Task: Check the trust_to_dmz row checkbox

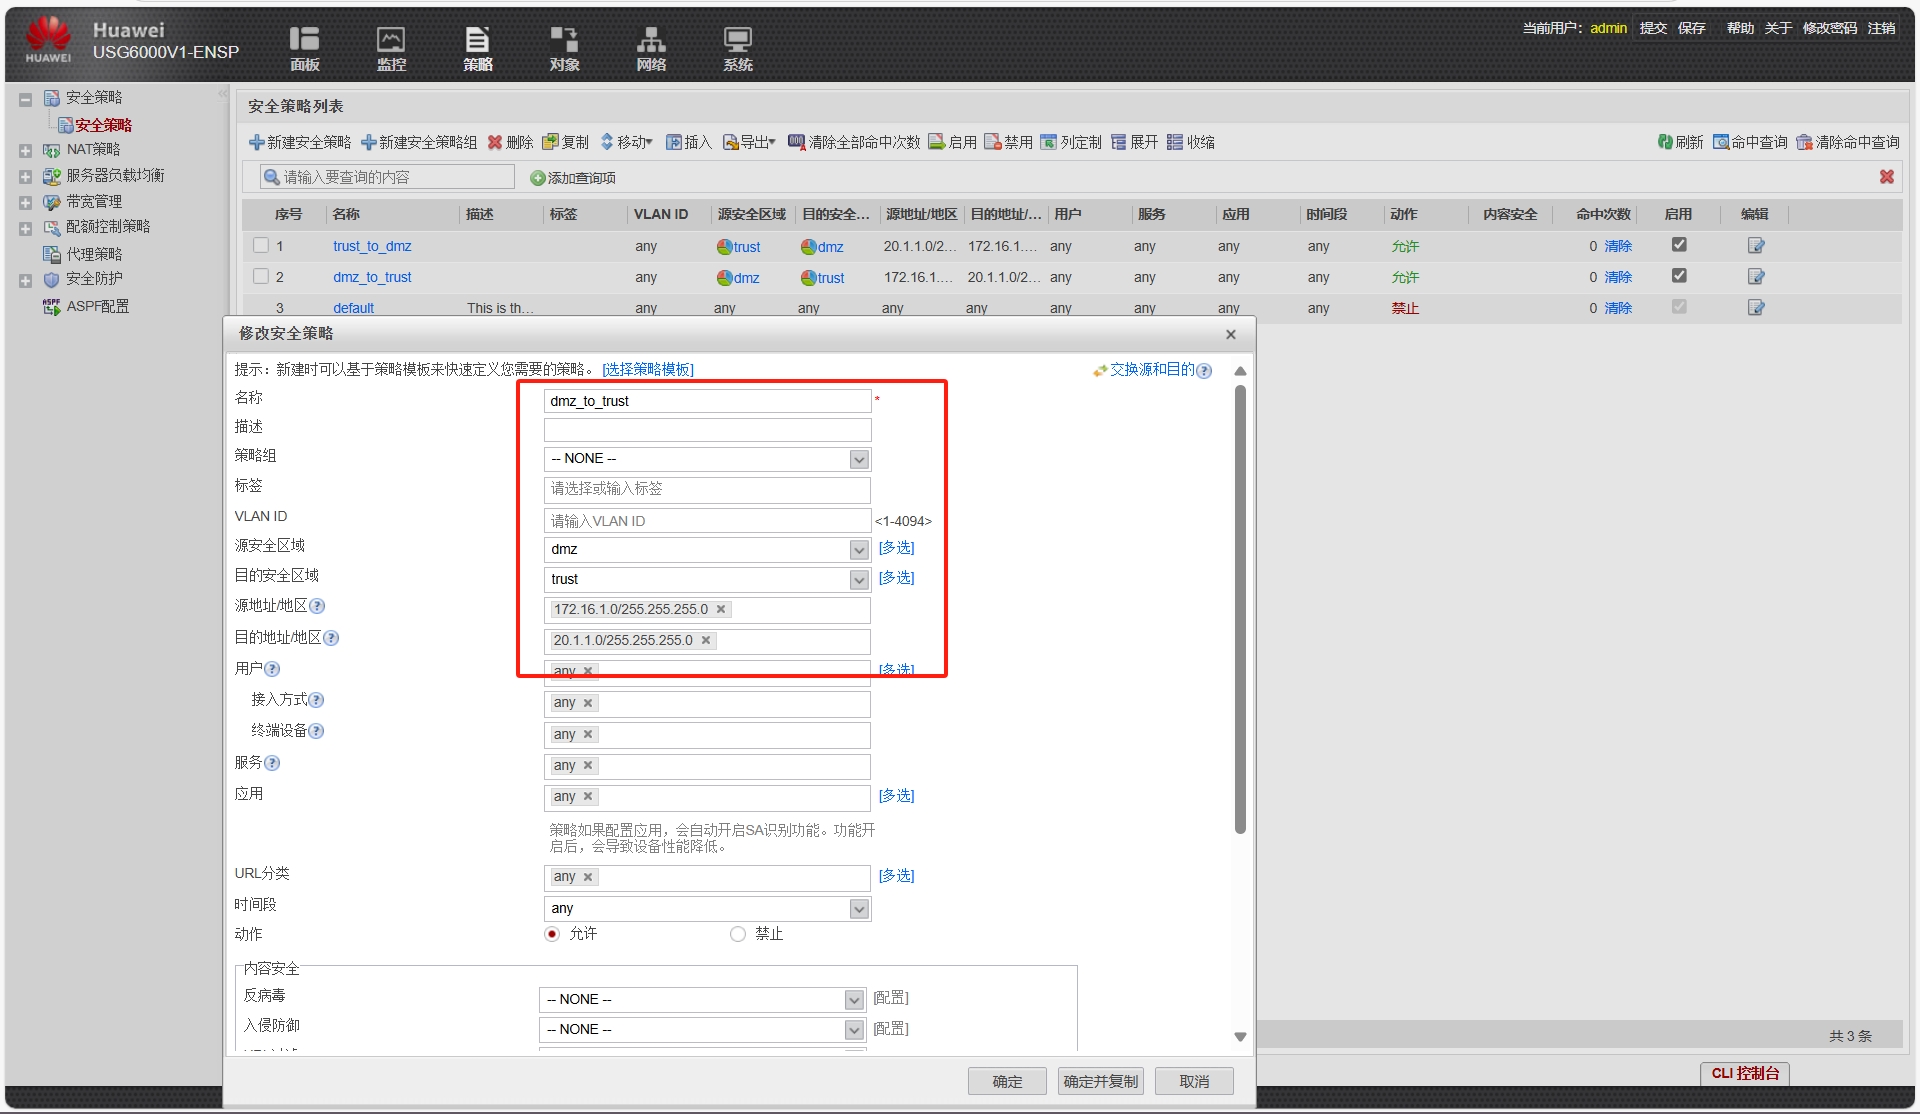Action: [261, 245]
